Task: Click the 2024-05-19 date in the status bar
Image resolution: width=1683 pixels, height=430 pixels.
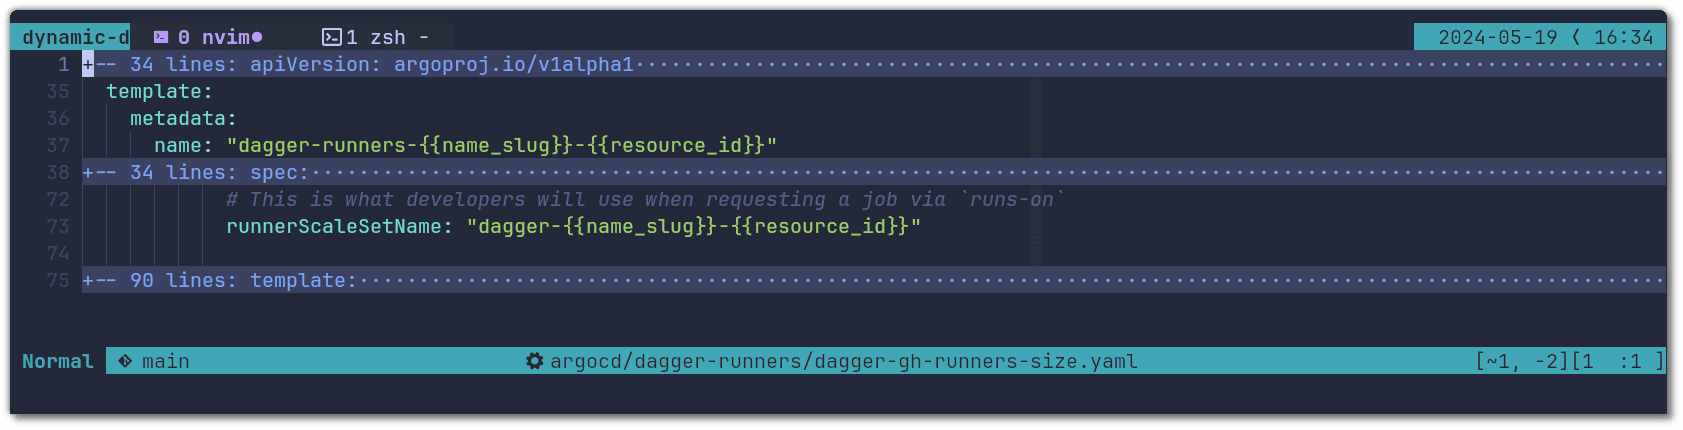Action: coord(1497,37)
